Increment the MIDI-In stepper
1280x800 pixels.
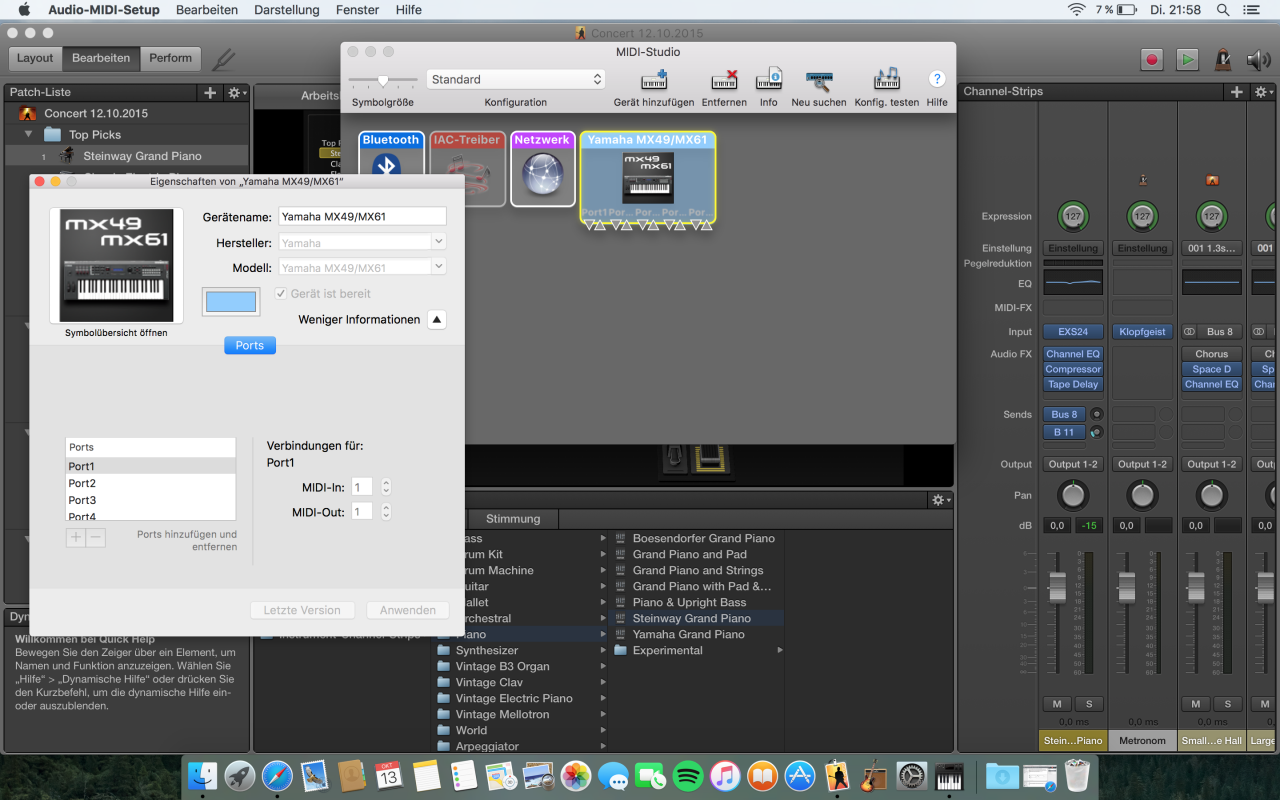coord(386,483)
